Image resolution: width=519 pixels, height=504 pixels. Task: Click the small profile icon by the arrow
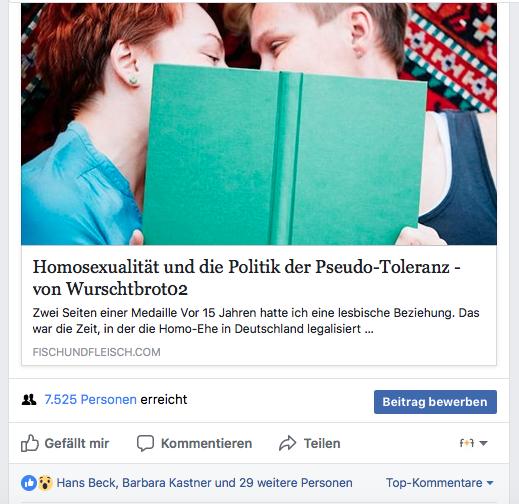point(467,443)
